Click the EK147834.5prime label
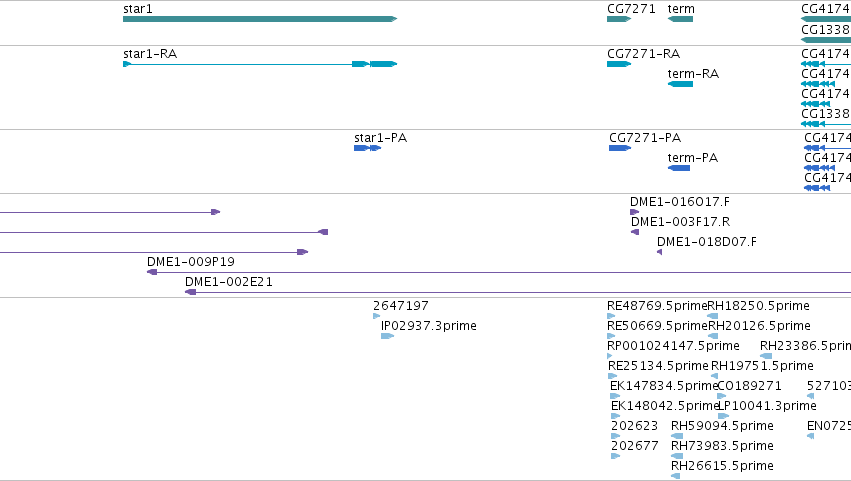Image resolution: width=851 pixels, height=481 pixels. [664, 387]
